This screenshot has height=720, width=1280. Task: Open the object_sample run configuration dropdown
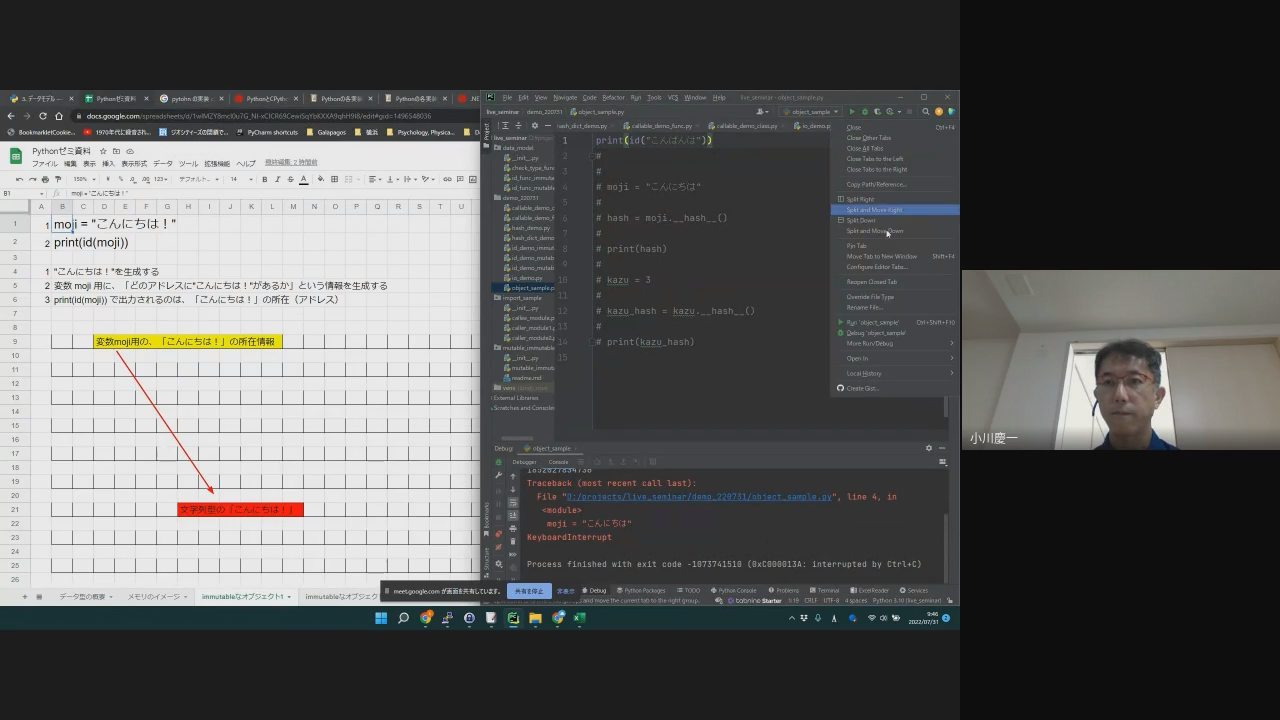pos(811,112)
